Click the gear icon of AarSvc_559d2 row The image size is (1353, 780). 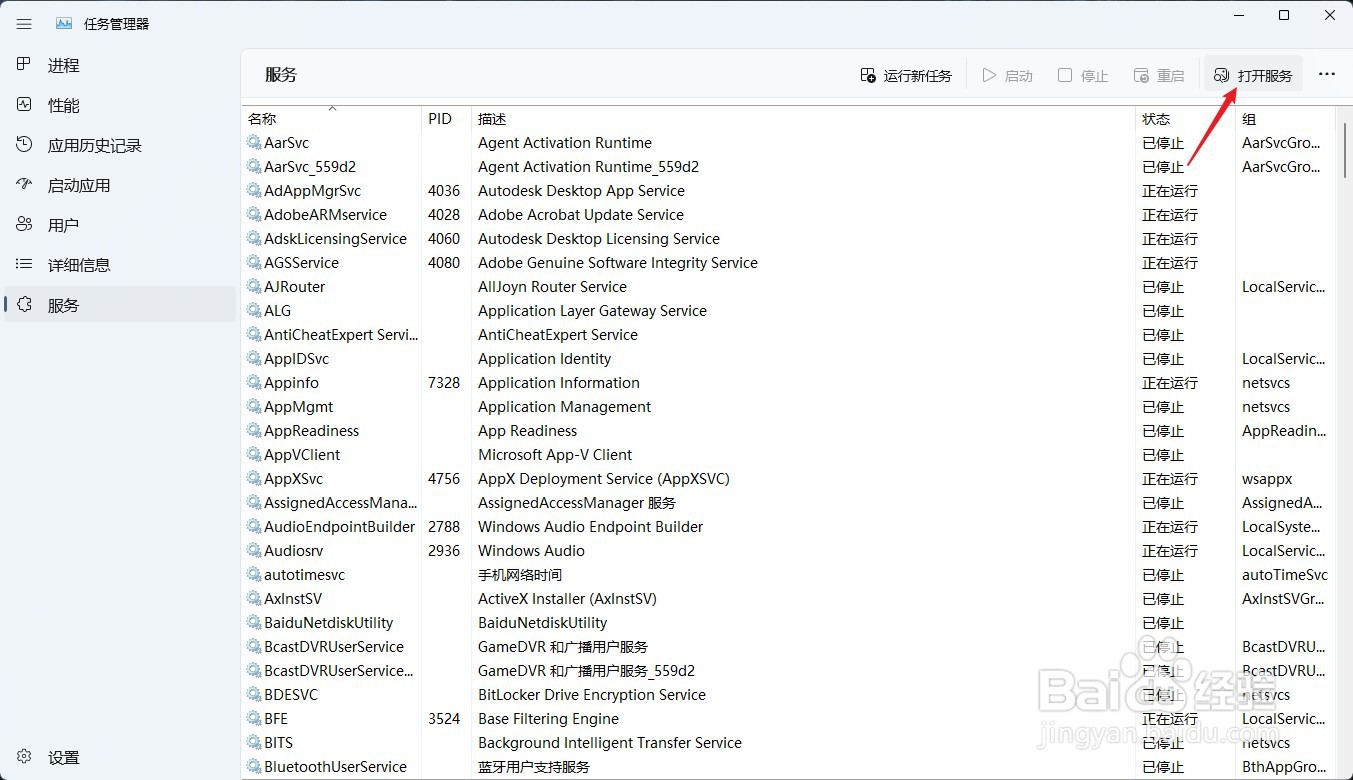(x=254, y=167)
